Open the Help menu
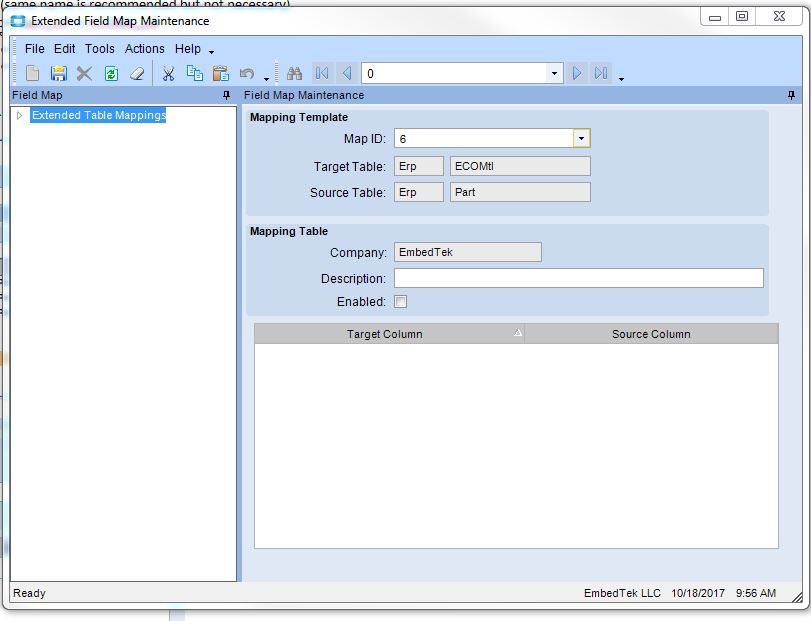The image size is (811, 621). click(188, 49)
